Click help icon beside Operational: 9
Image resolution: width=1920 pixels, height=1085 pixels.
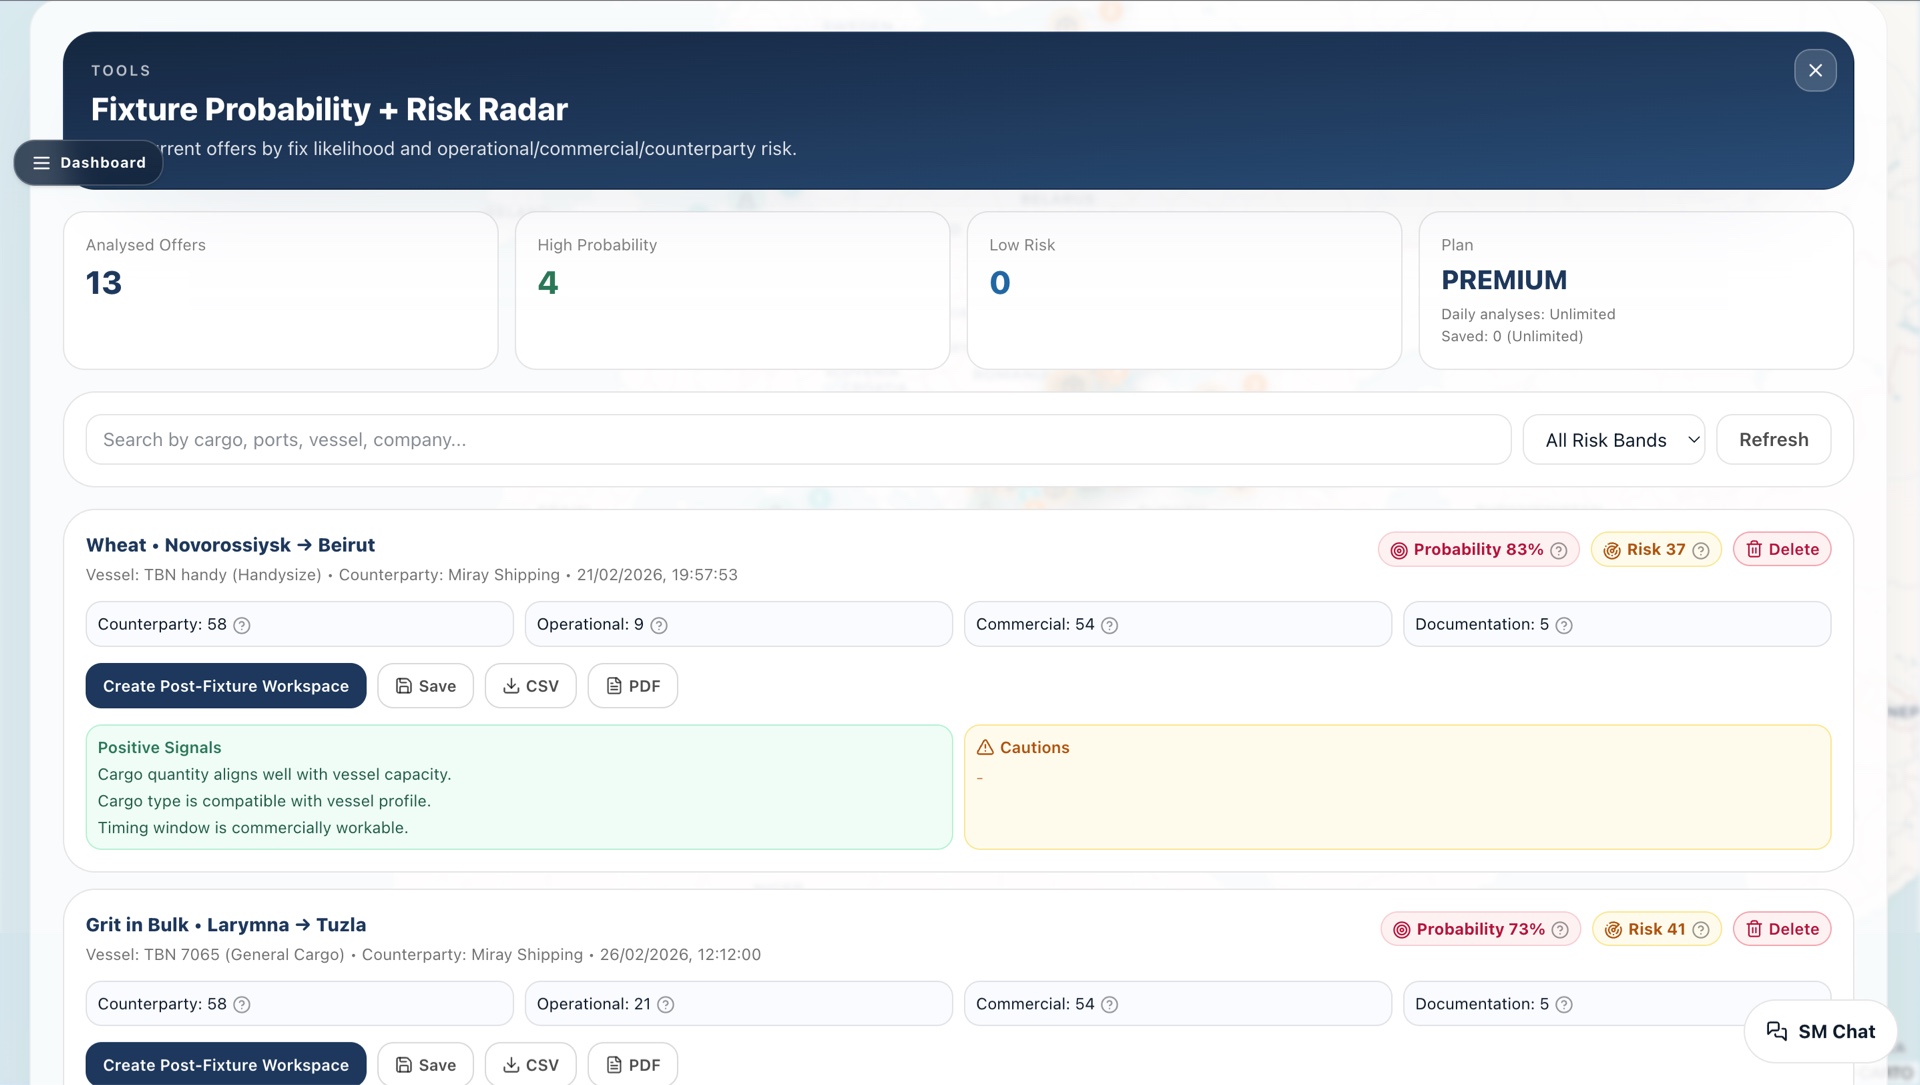(659, 625)
